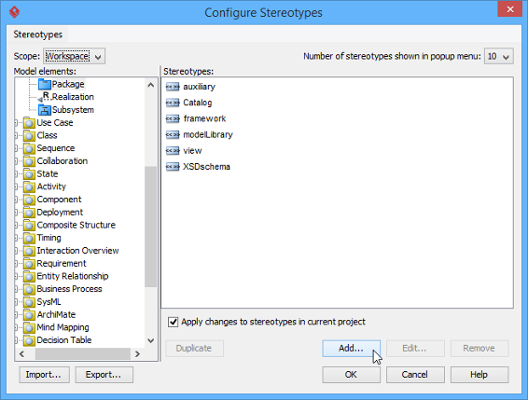Select the XSDschema stereotype icon
This screenshot has height=400, width=528.
pos(173,167)
